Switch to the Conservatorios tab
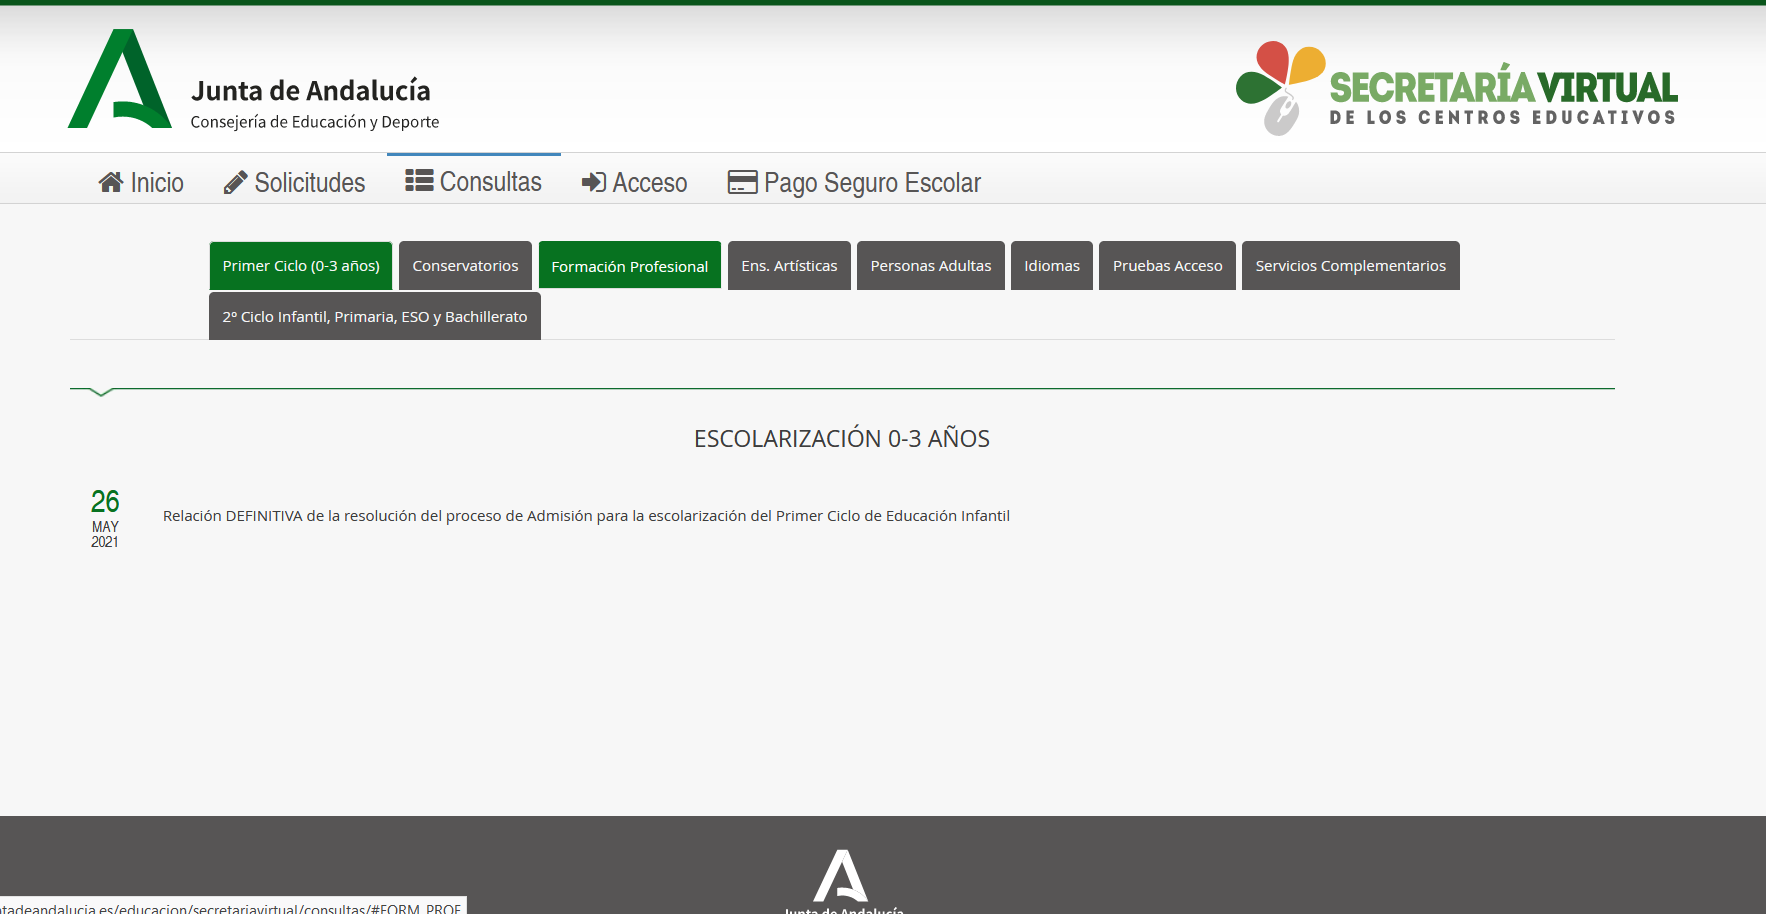The image size is (1766, 914). (465, 266)
